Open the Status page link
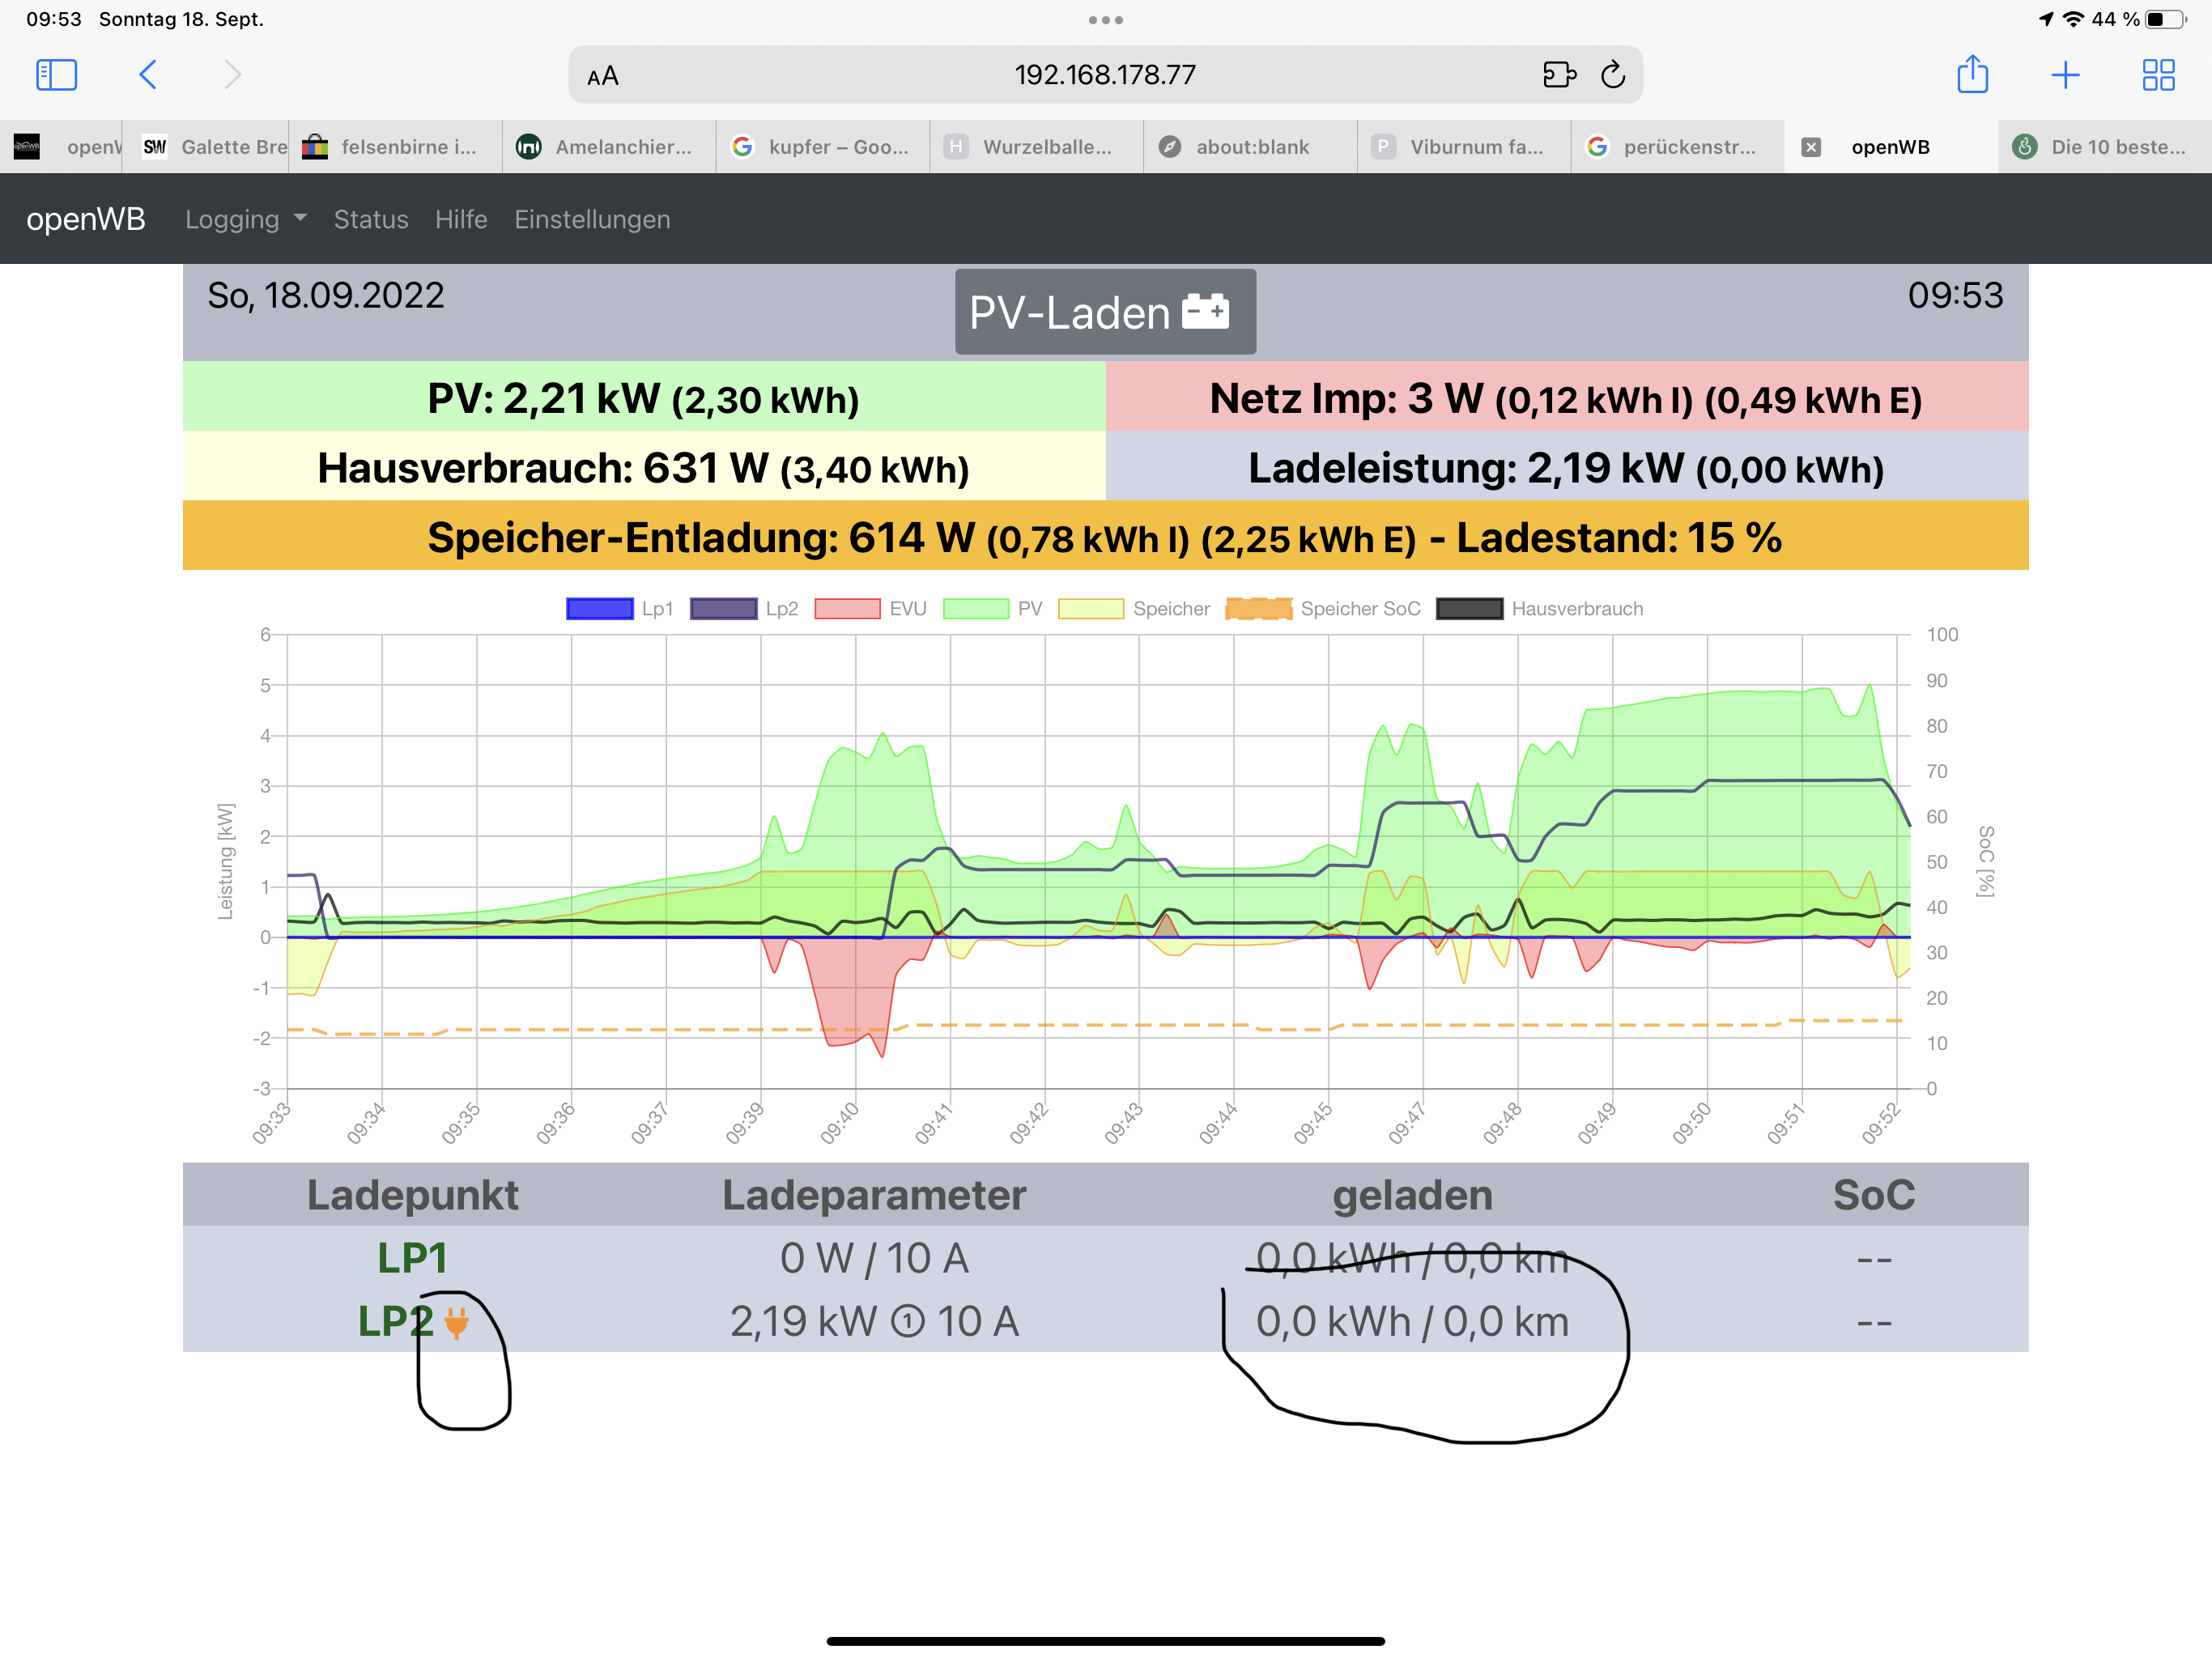 (371, 219)
